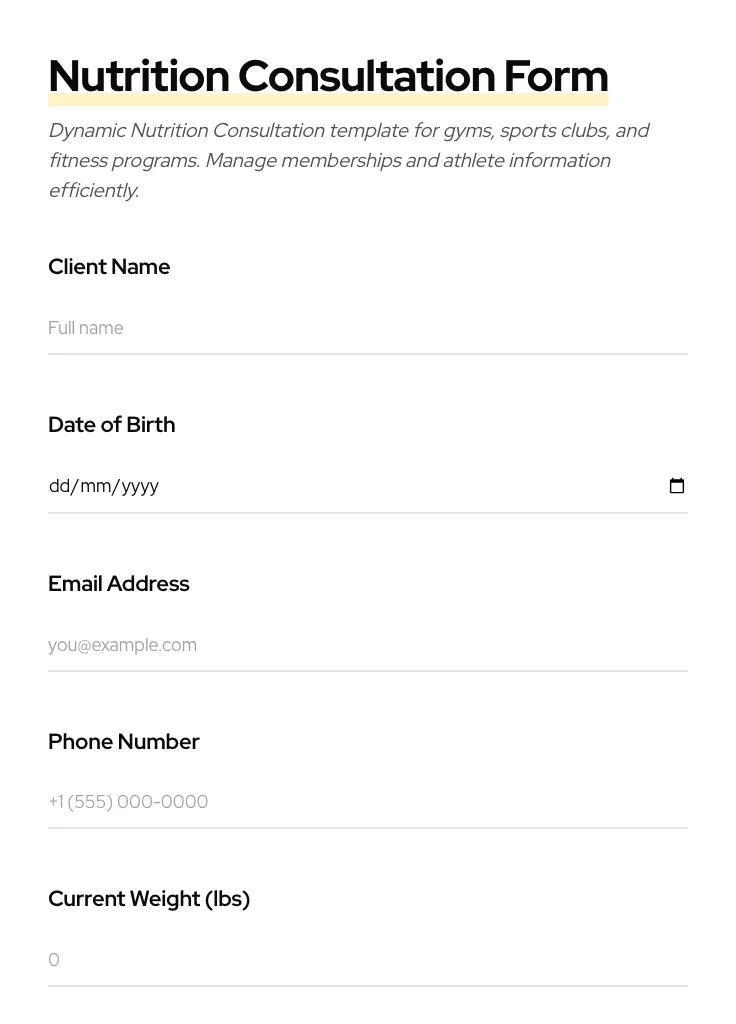The height and width of the screenshot is (1024, 736).
Task: Focus the Phone Number input field
Action: (x=367, y=802)
